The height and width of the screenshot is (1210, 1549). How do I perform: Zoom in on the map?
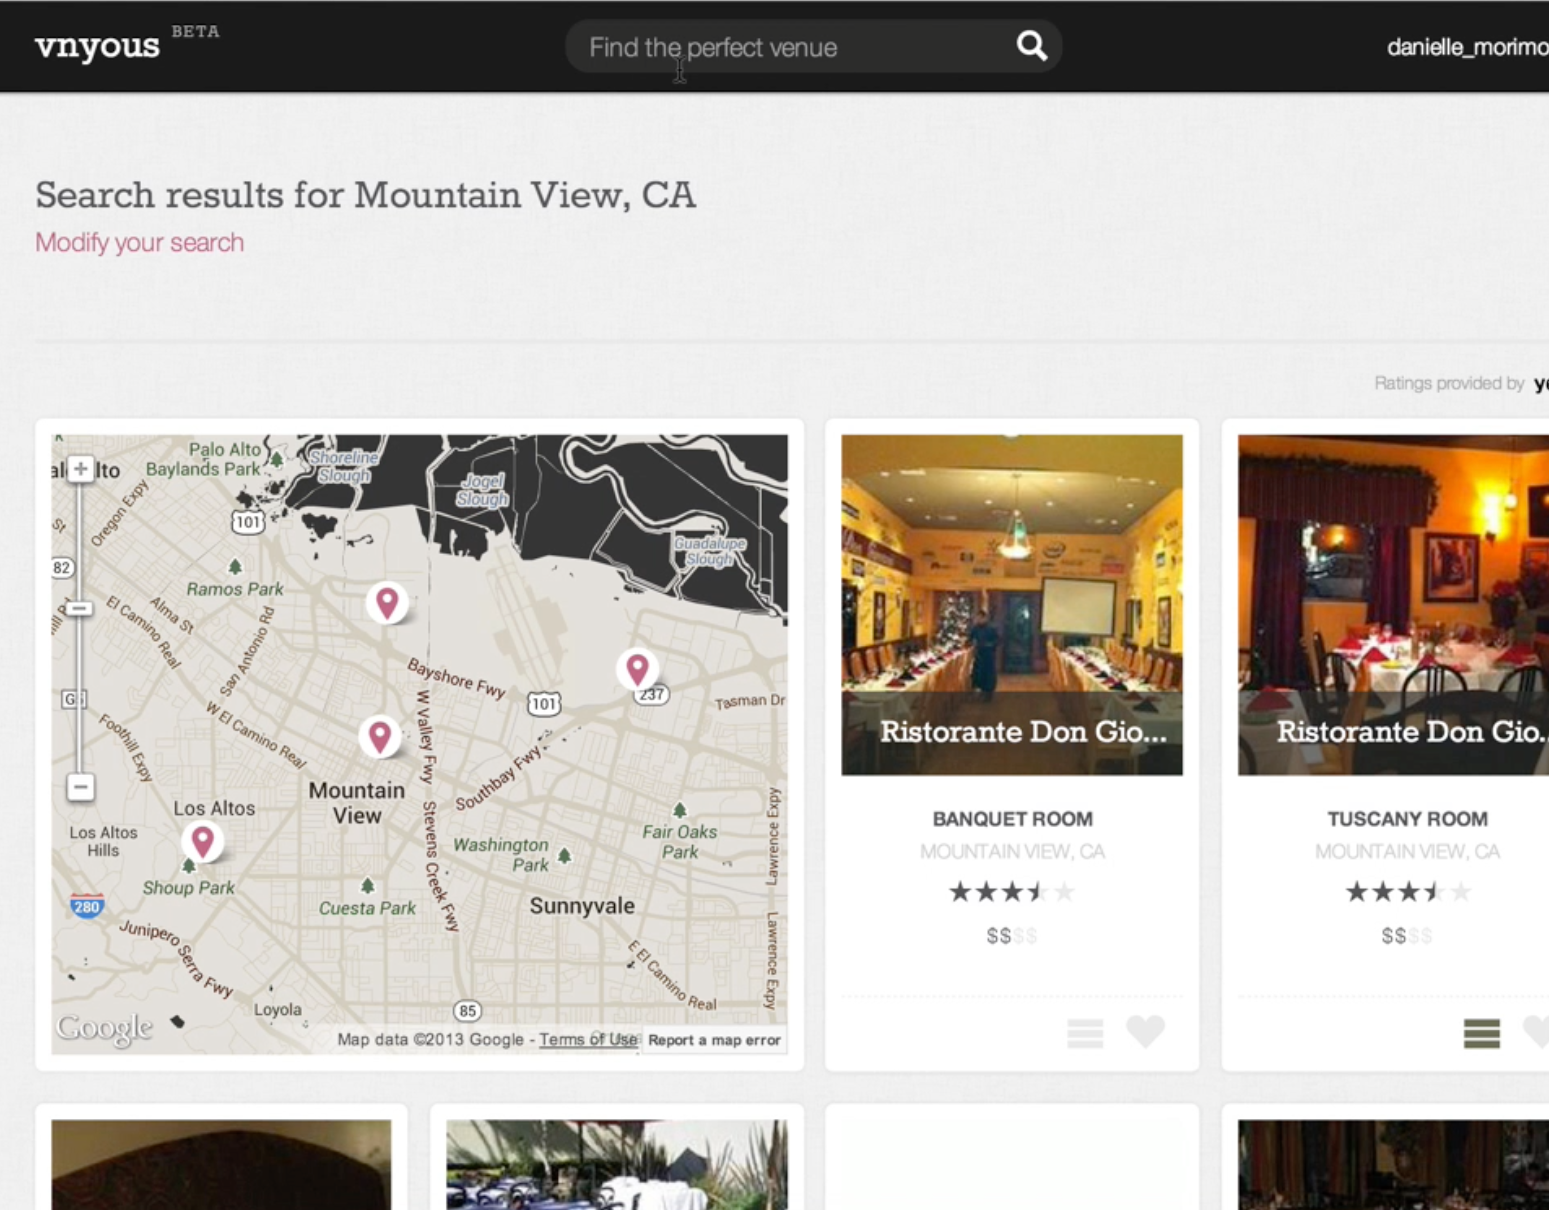click(81, 469)
